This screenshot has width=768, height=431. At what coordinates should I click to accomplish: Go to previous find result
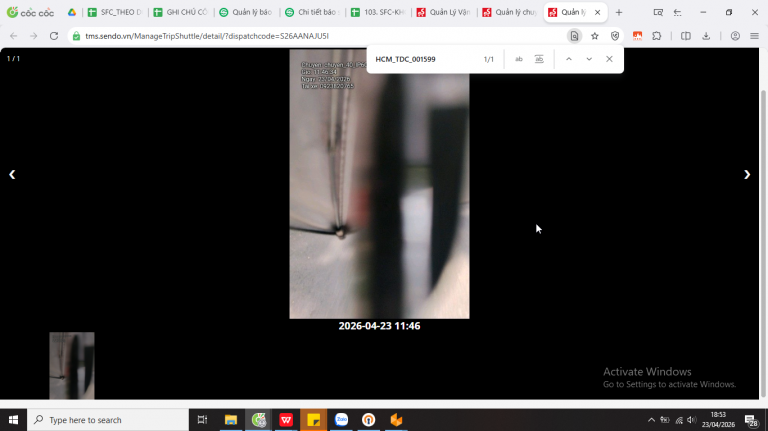tap(569, 59)
